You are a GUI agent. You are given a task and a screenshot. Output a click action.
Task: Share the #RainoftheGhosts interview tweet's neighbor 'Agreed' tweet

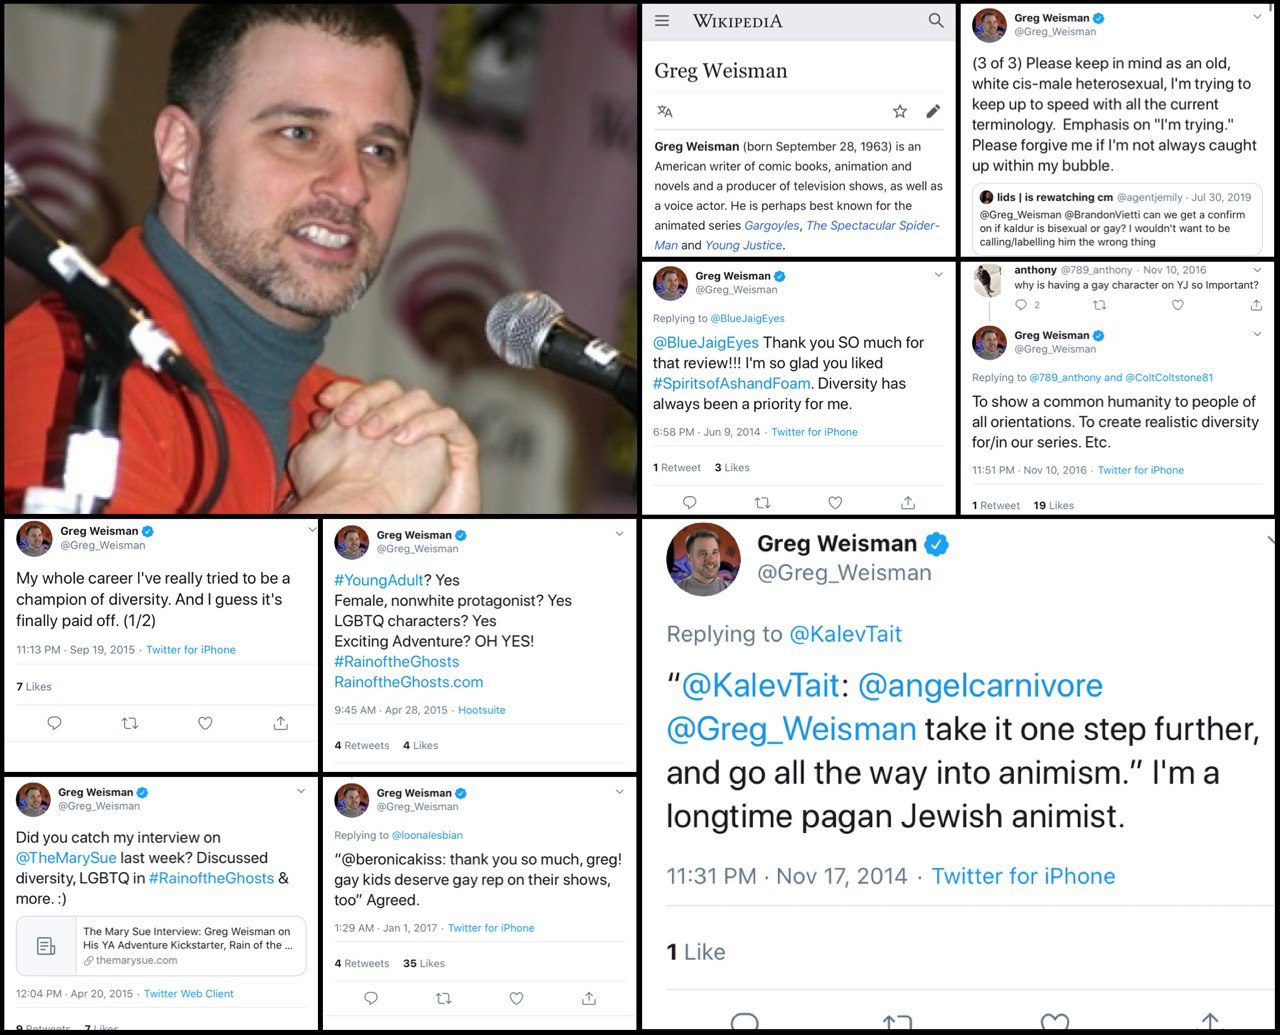(589, 998)
